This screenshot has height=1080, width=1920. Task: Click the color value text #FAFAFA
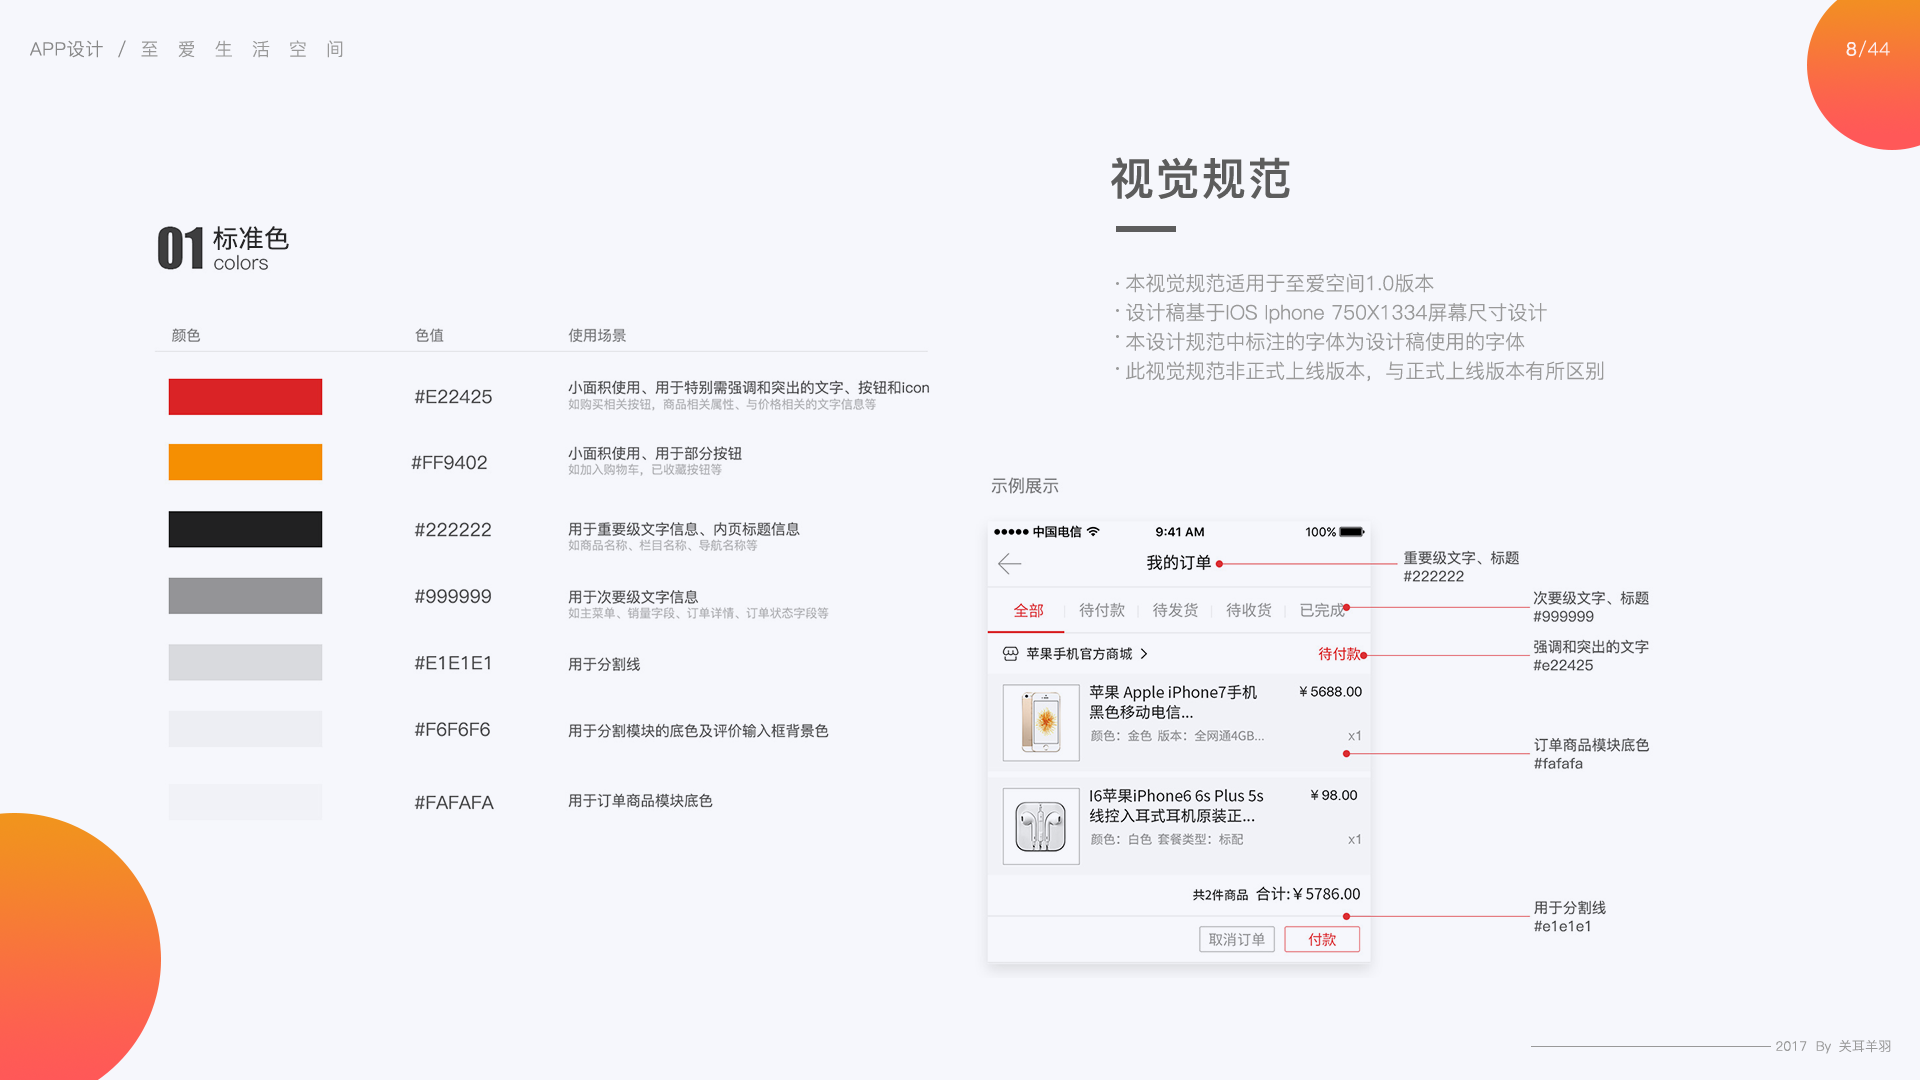454,803
